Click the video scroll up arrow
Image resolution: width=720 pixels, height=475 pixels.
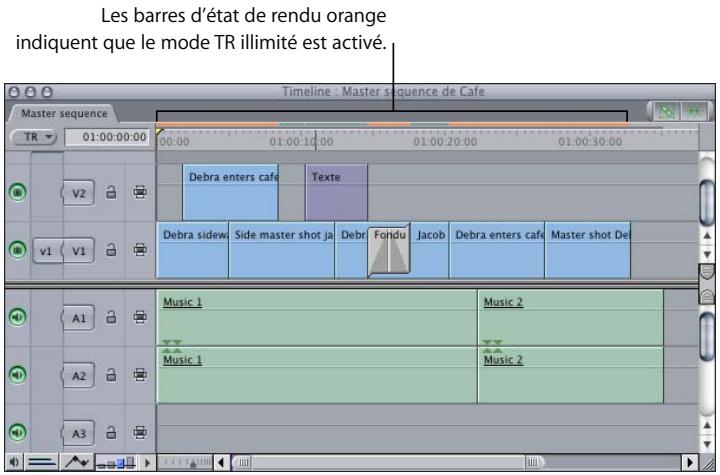(x=707, y=236)
